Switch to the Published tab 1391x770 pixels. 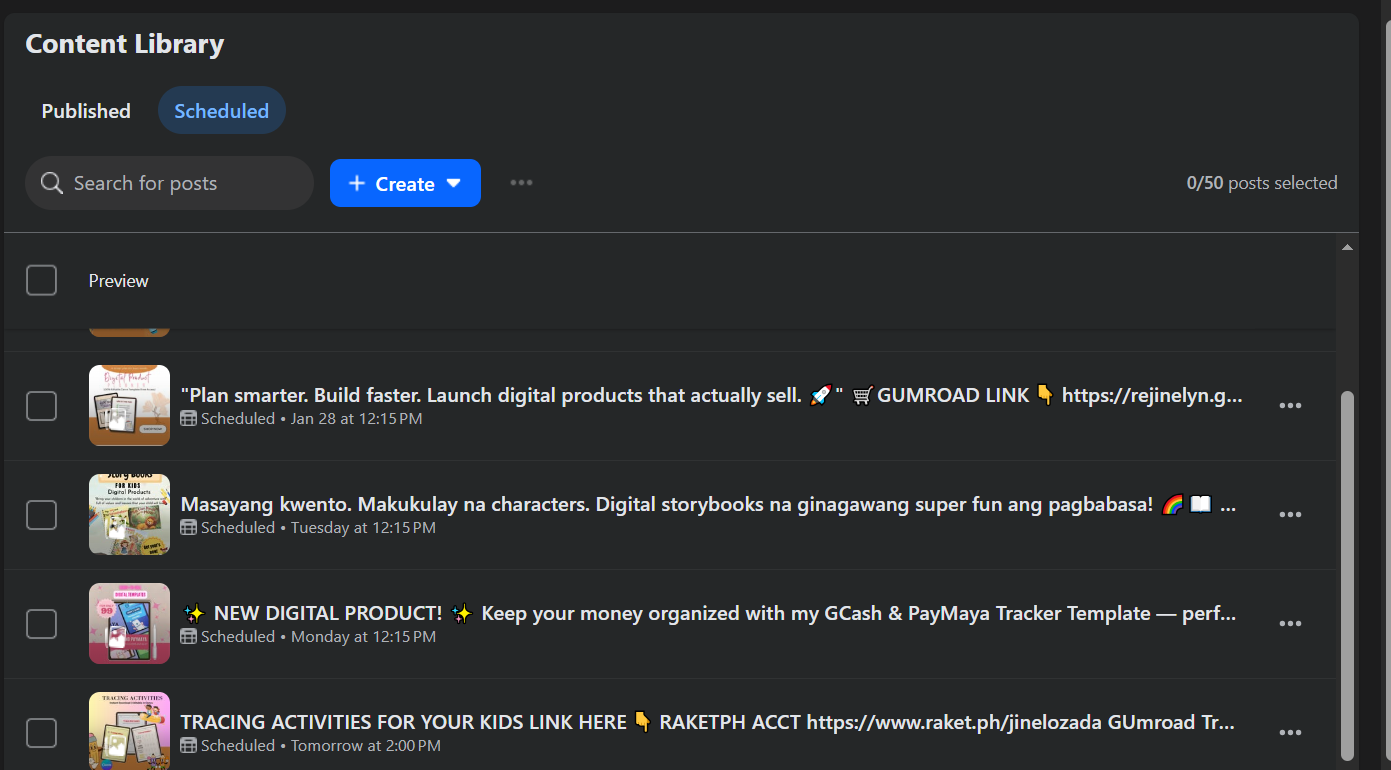coord(86,111)
